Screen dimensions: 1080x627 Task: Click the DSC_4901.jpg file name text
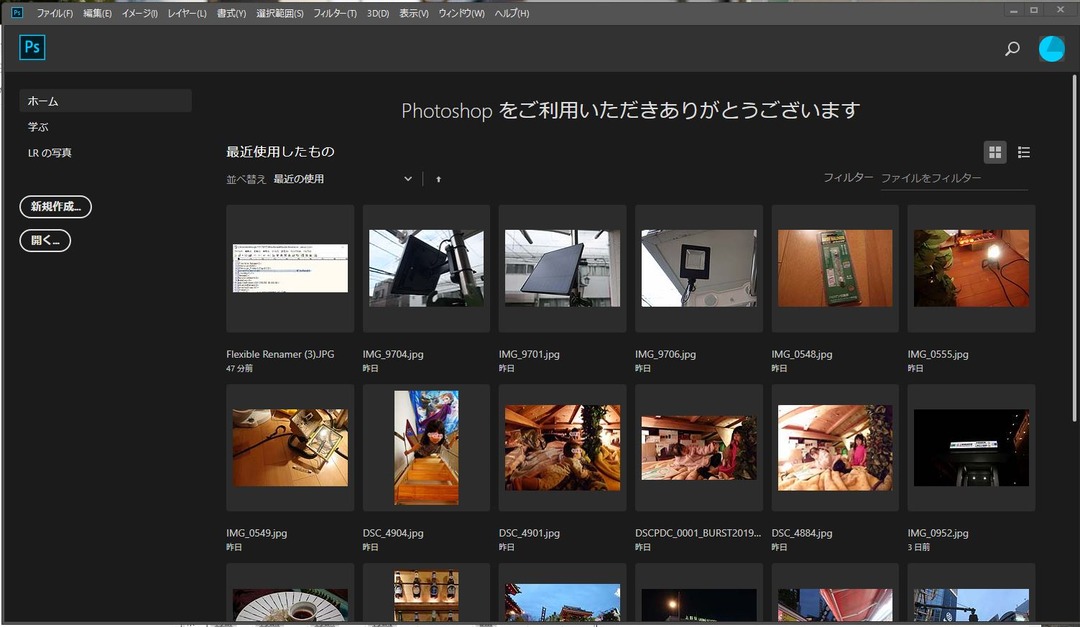pyautogui.click(x=529, y=533)
